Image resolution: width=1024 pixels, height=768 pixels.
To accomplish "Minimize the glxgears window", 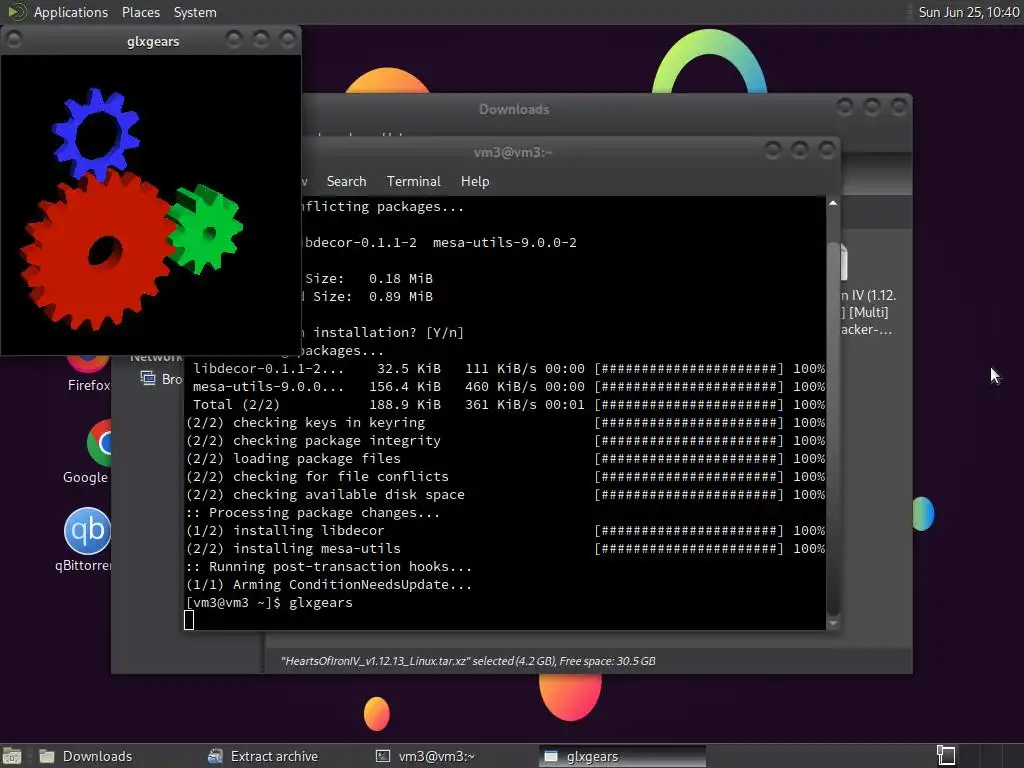I will click(x=234, y=40).
